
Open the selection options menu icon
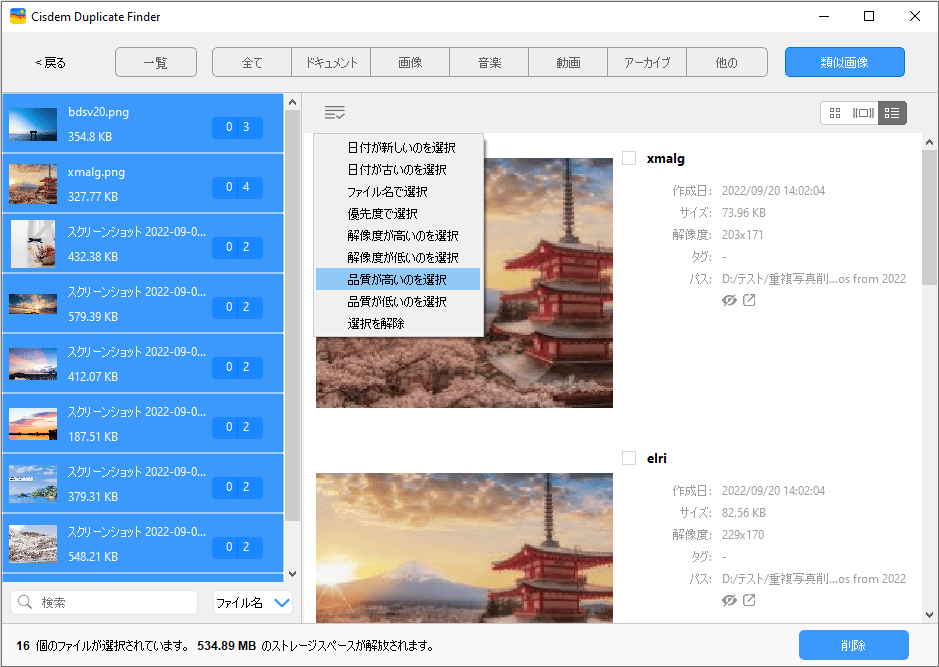[334, 112]
